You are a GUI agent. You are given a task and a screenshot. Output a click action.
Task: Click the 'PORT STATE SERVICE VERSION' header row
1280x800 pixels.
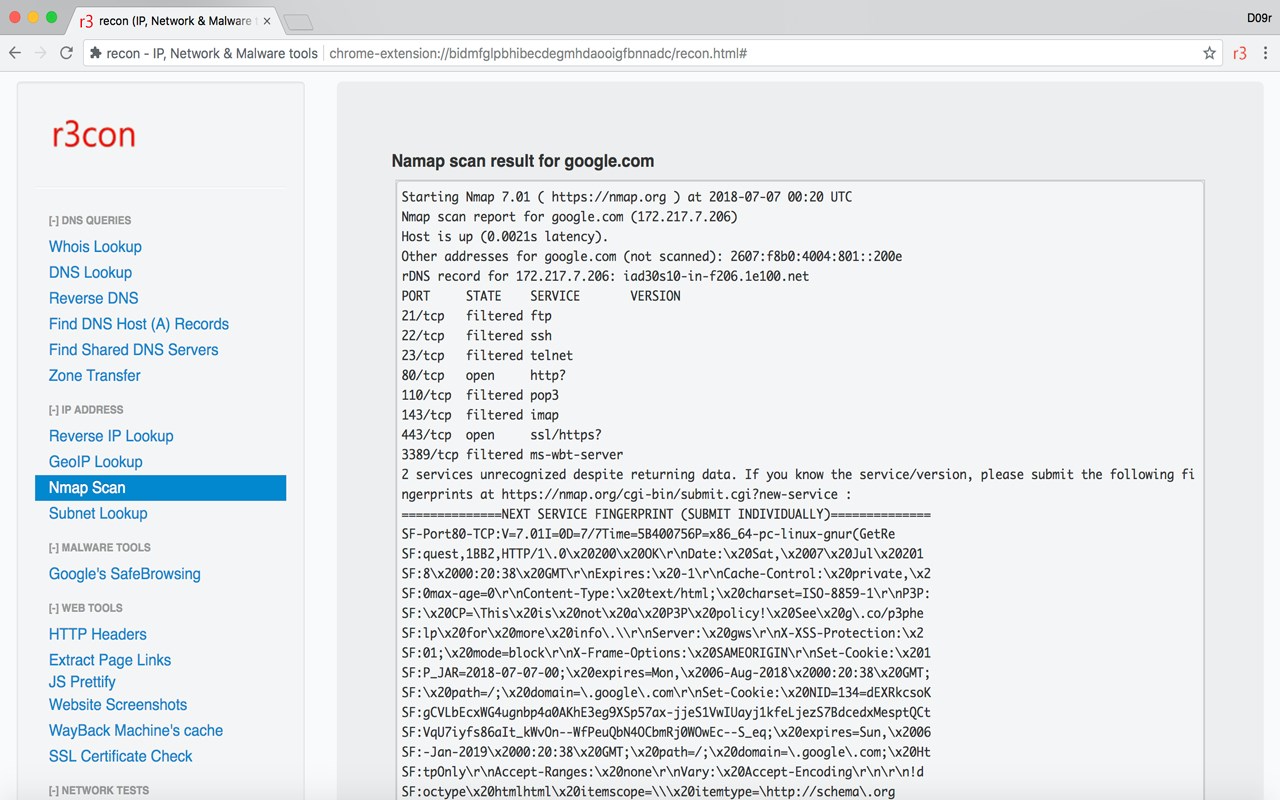(x=541, y=296)
